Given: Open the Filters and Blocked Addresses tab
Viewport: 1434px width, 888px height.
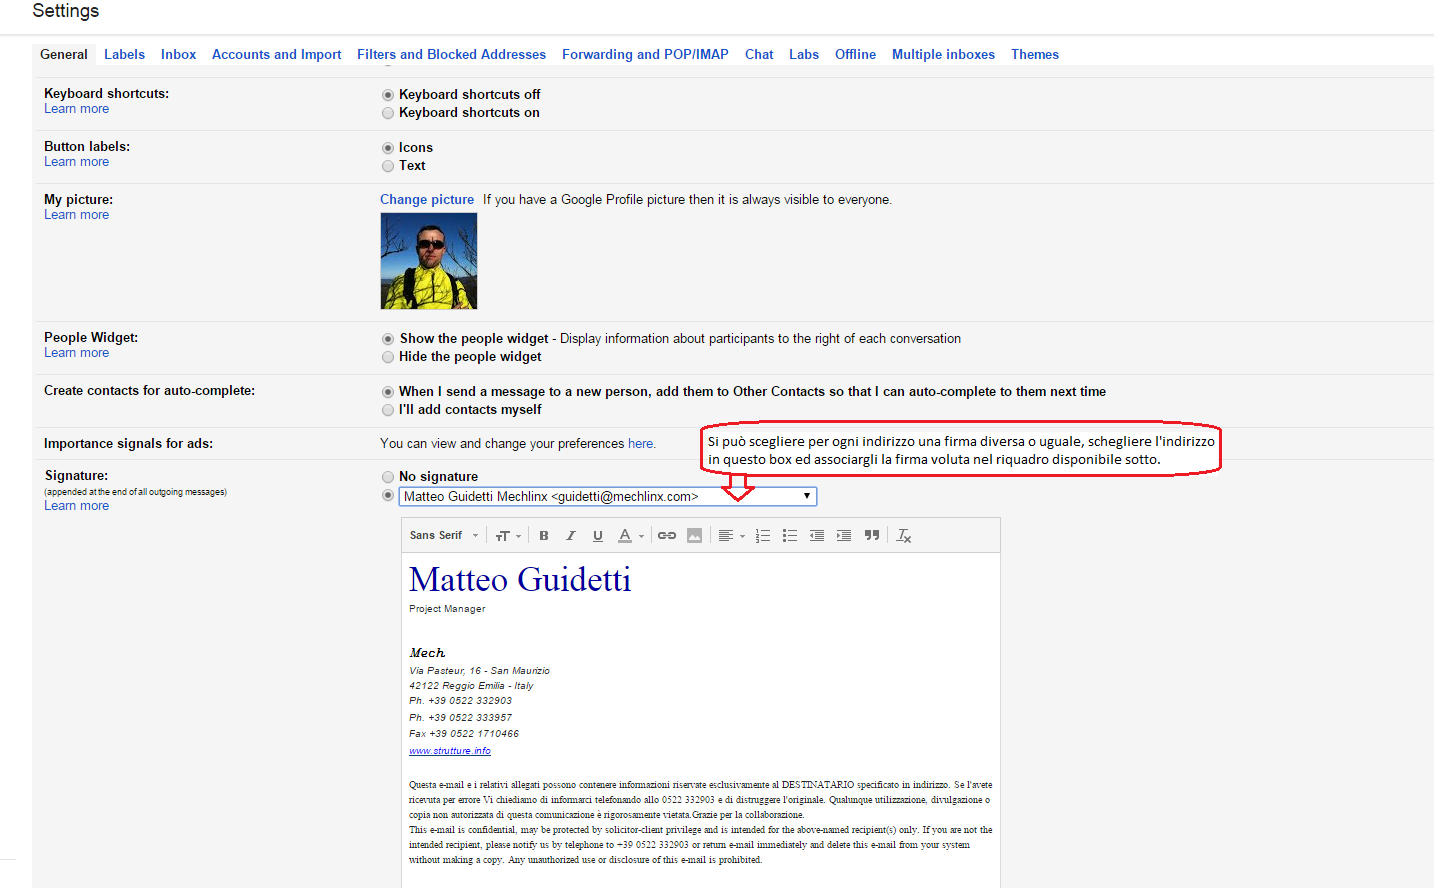Looking at the screenshot, I should (451, 55).
